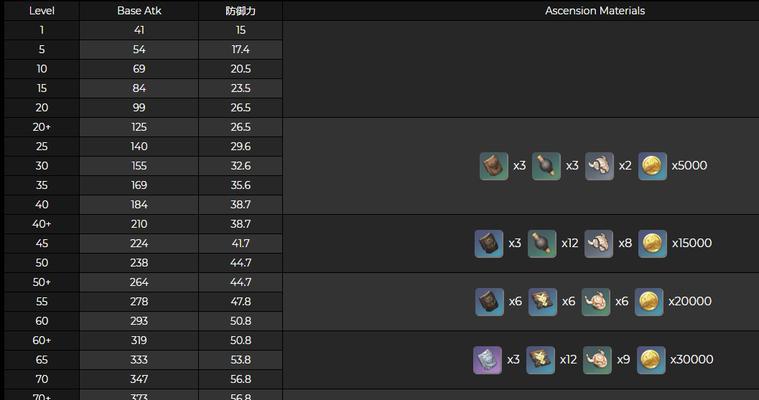Screen dimensions: 759x400
Task: Click the blue tile icon in the x15000 row
Action: [x=489, y=243]
